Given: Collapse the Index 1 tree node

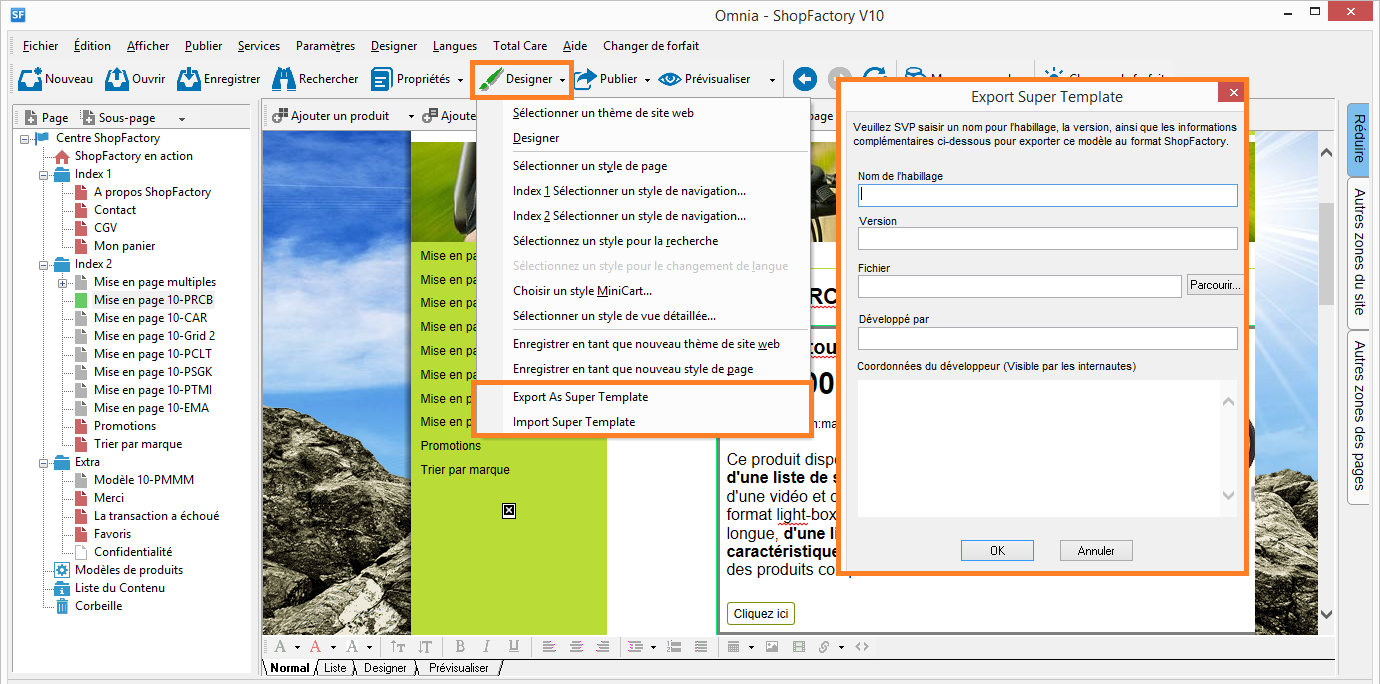Looking at the screenshot, I should click(x=44, y=174).
